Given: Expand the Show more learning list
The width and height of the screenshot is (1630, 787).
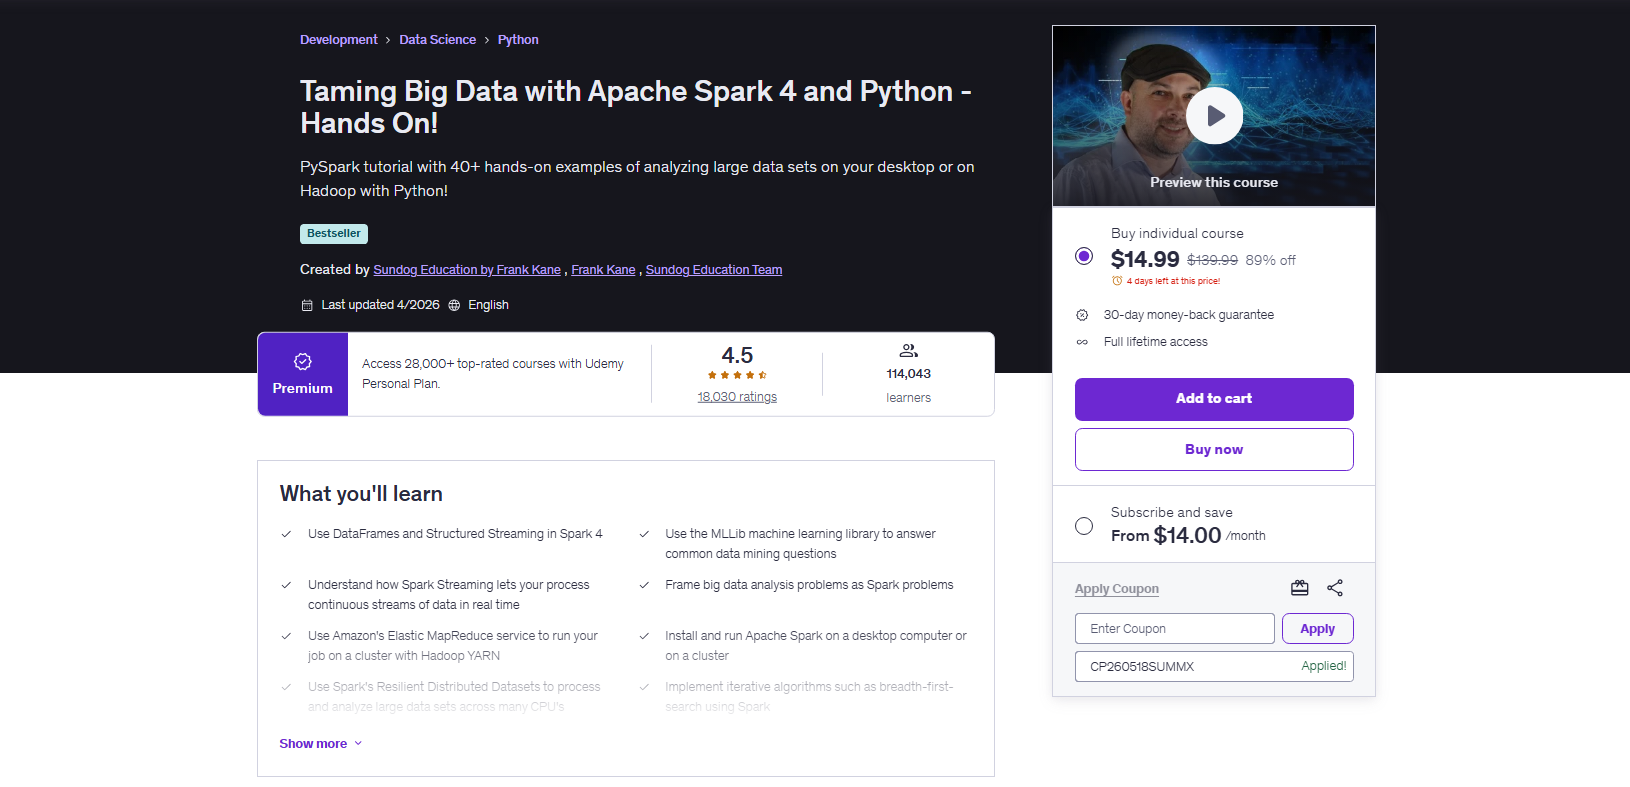Looking at the screenshot, I should click(x=321, y=744).
